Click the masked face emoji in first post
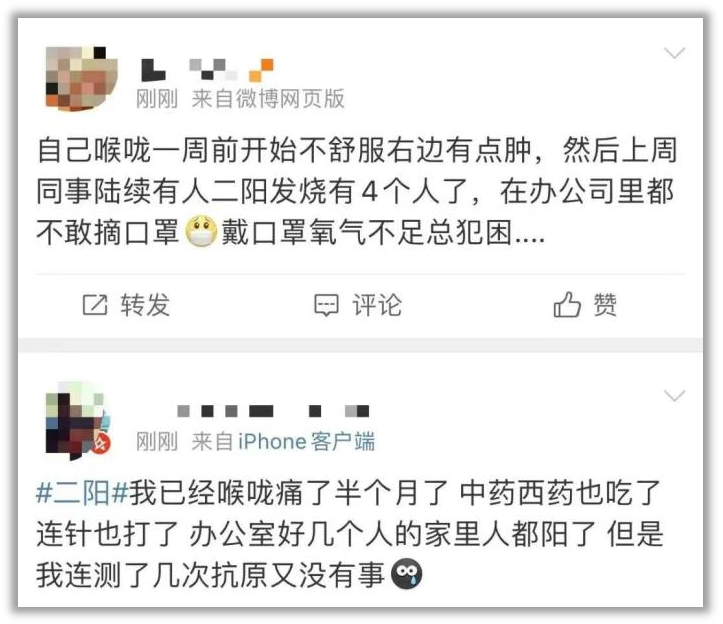This screenshot has height=624, width=723. (201, 232)
